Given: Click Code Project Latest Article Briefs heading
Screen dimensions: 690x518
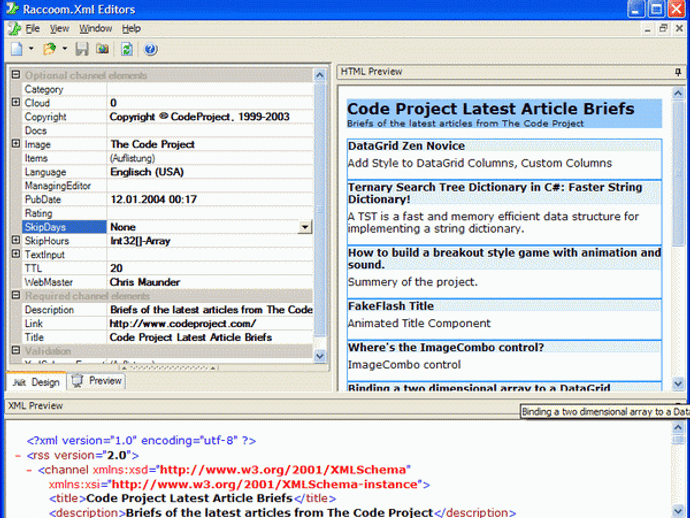Looking at the screenshot, I should click(x=491, y=109).
